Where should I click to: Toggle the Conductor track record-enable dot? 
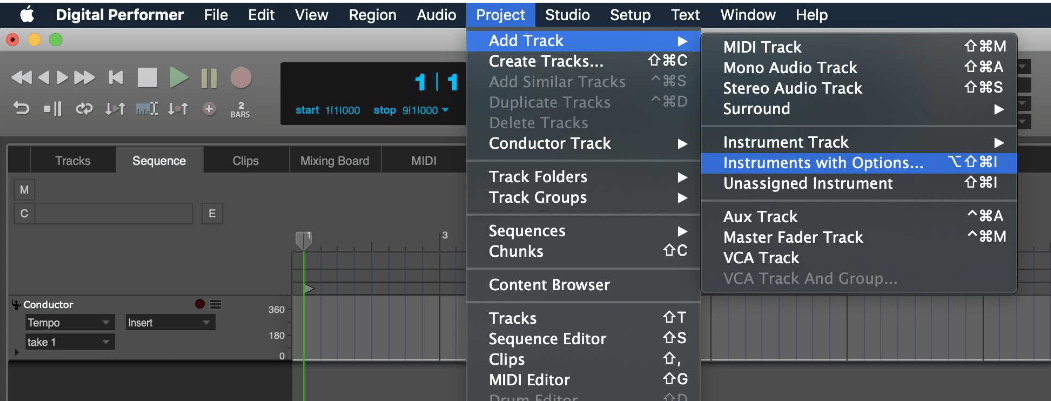coord(200,304)
